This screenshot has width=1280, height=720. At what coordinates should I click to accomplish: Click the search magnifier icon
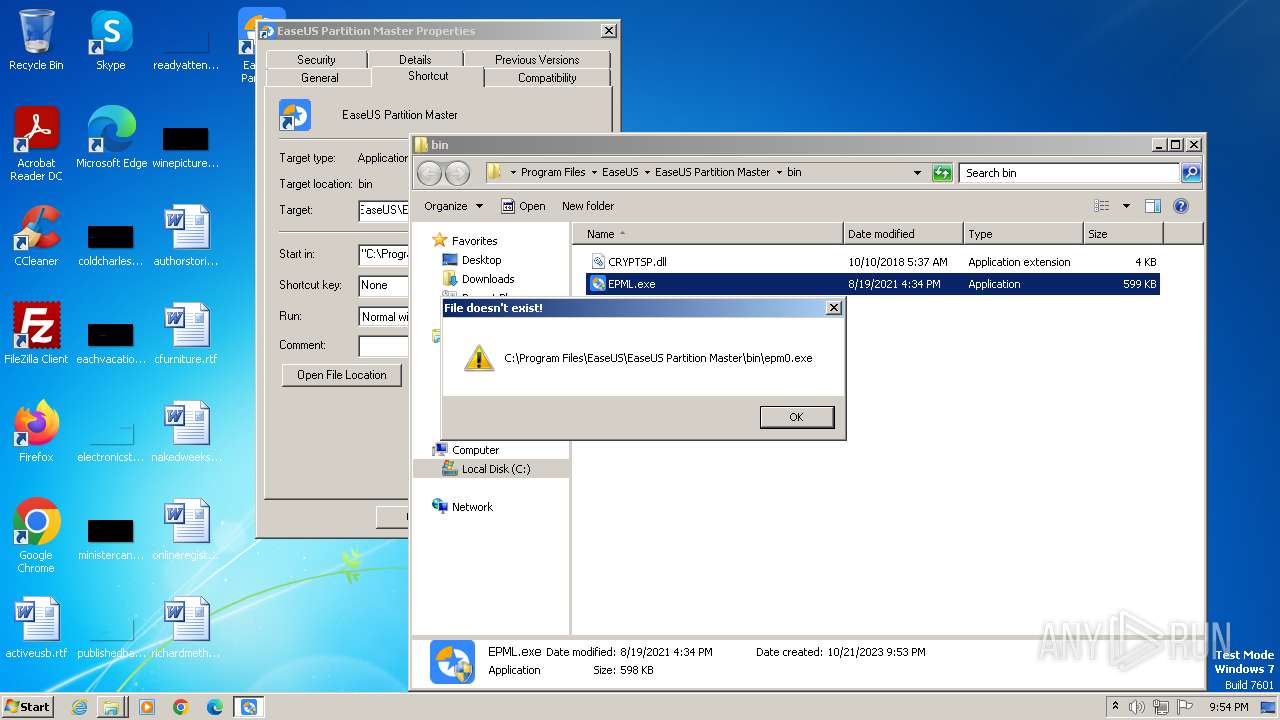click(x=1191, y=173)
